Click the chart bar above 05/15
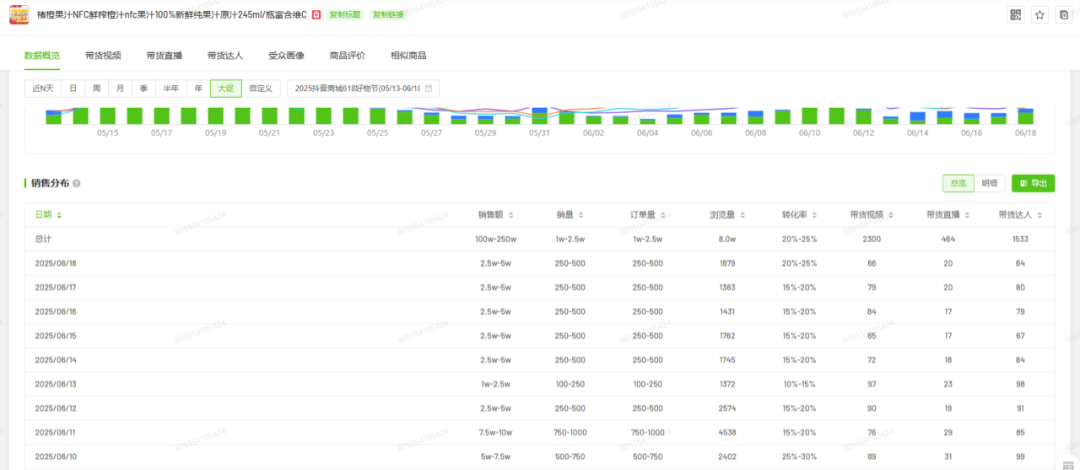1080x470 pixels. [107, 116]
